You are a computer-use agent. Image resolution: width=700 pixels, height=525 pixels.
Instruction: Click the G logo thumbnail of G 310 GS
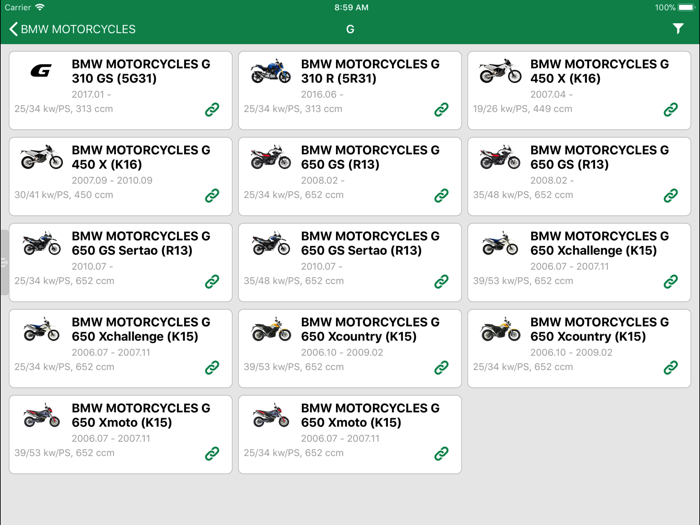pyautogui.click(x=41, y=71)
